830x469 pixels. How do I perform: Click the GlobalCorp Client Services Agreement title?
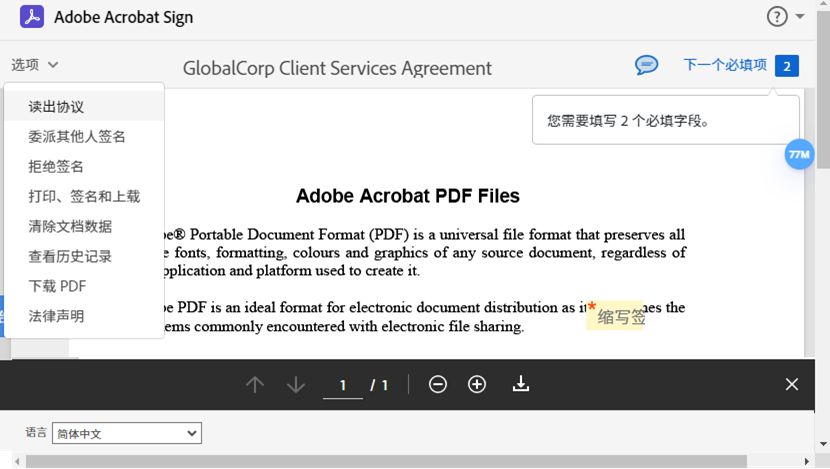point(337,68)
